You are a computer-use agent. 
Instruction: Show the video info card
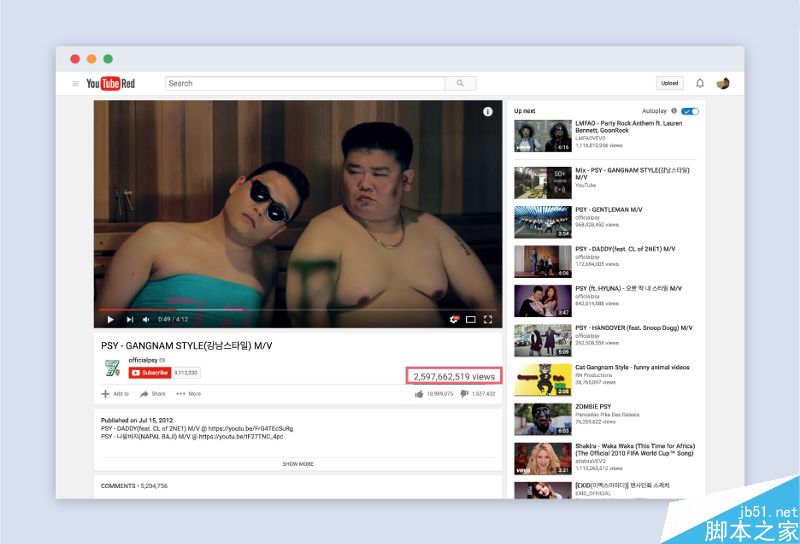point(488,112)
